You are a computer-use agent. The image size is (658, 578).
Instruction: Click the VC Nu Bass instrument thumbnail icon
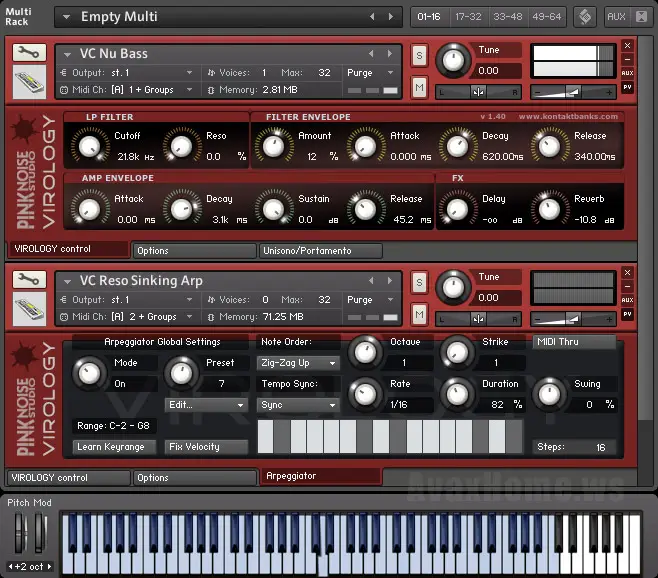[x=29, y=82]
